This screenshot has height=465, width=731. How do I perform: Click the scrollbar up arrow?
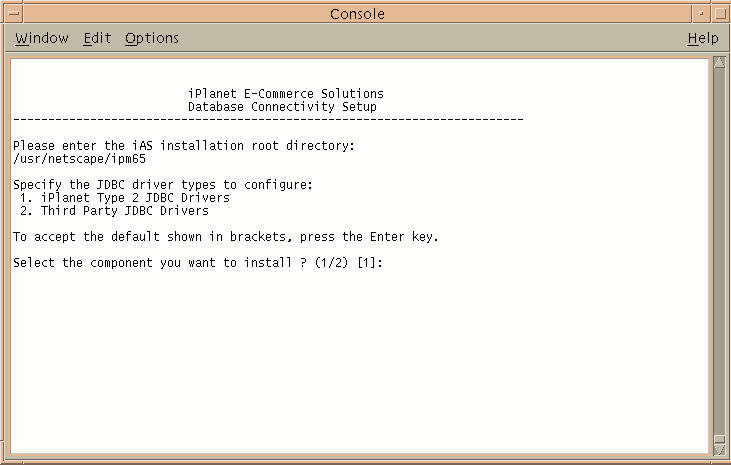click(719, 63)
